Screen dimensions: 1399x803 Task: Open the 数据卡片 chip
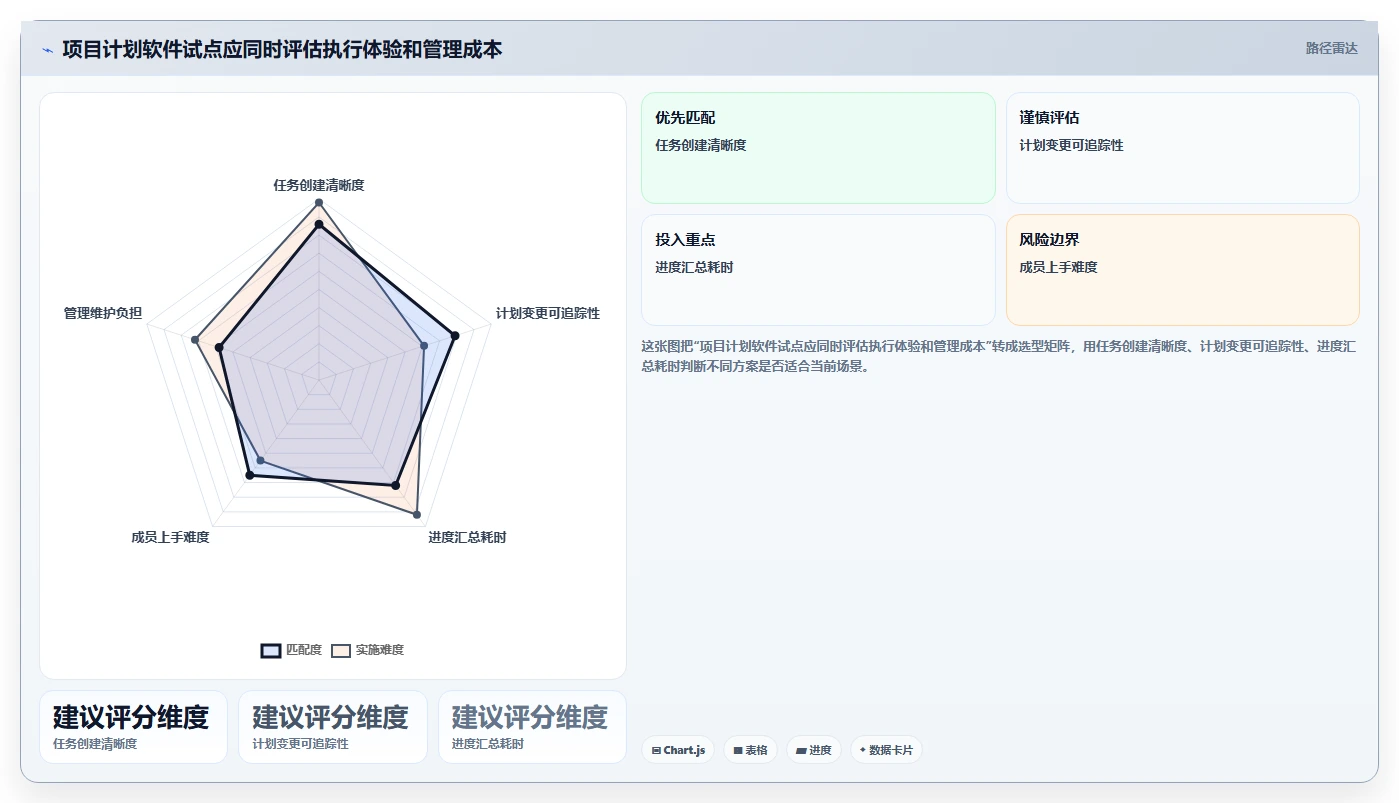pyautogui.click(x=886, y=750)
